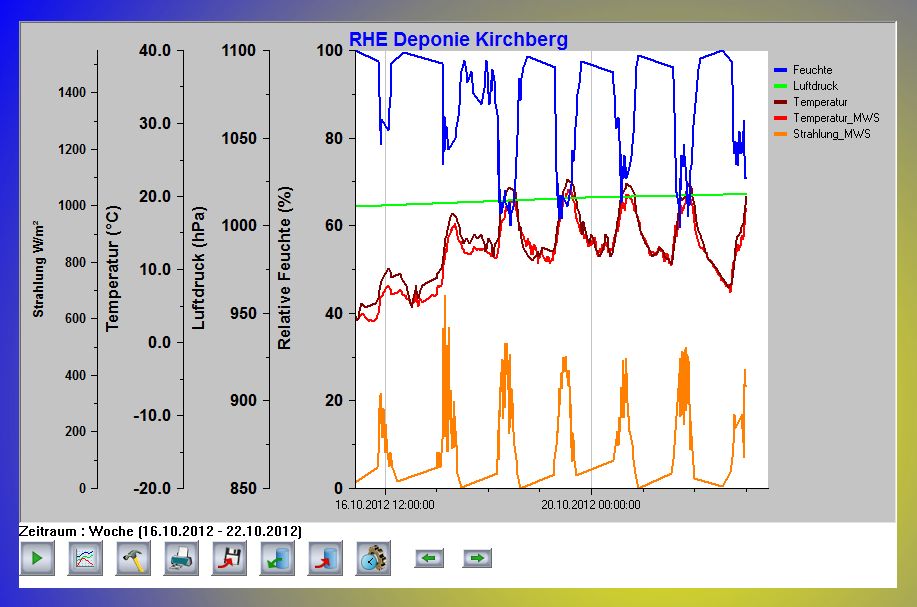The height and width of the screenshot is (607, 917).
Task: Open the line chart settings icon
Action: [x=85, y=558]
